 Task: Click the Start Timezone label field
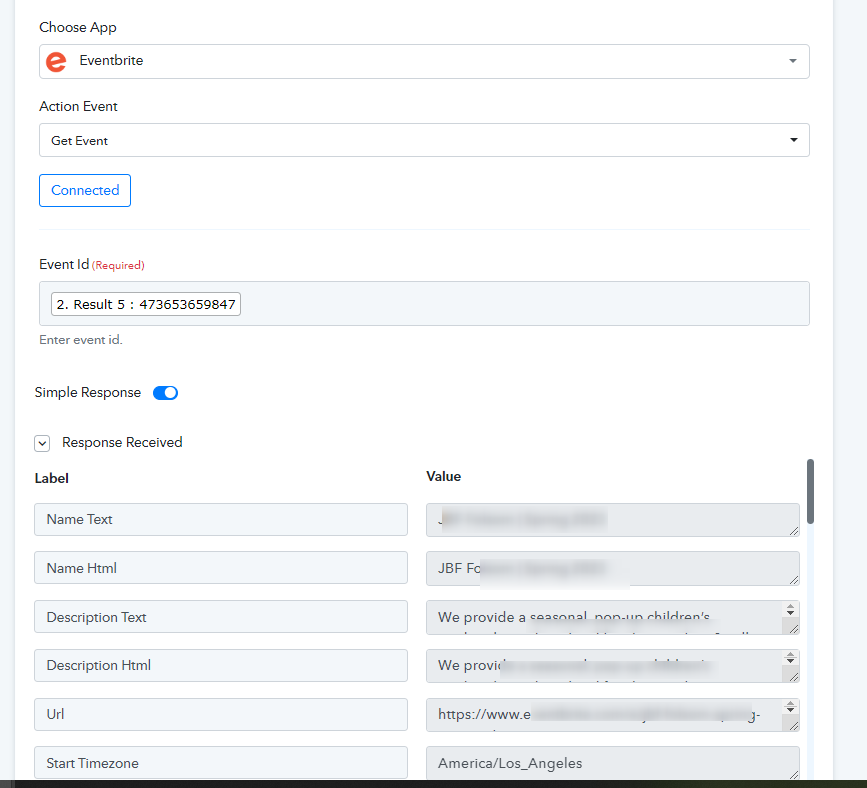pyautogui.click(x=221, y=763)
